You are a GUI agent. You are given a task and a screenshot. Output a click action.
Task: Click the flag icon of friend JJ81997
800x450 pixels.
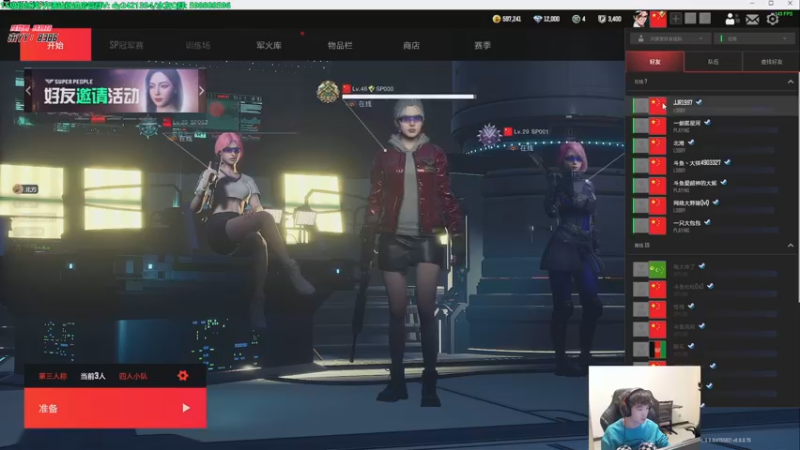658,106
